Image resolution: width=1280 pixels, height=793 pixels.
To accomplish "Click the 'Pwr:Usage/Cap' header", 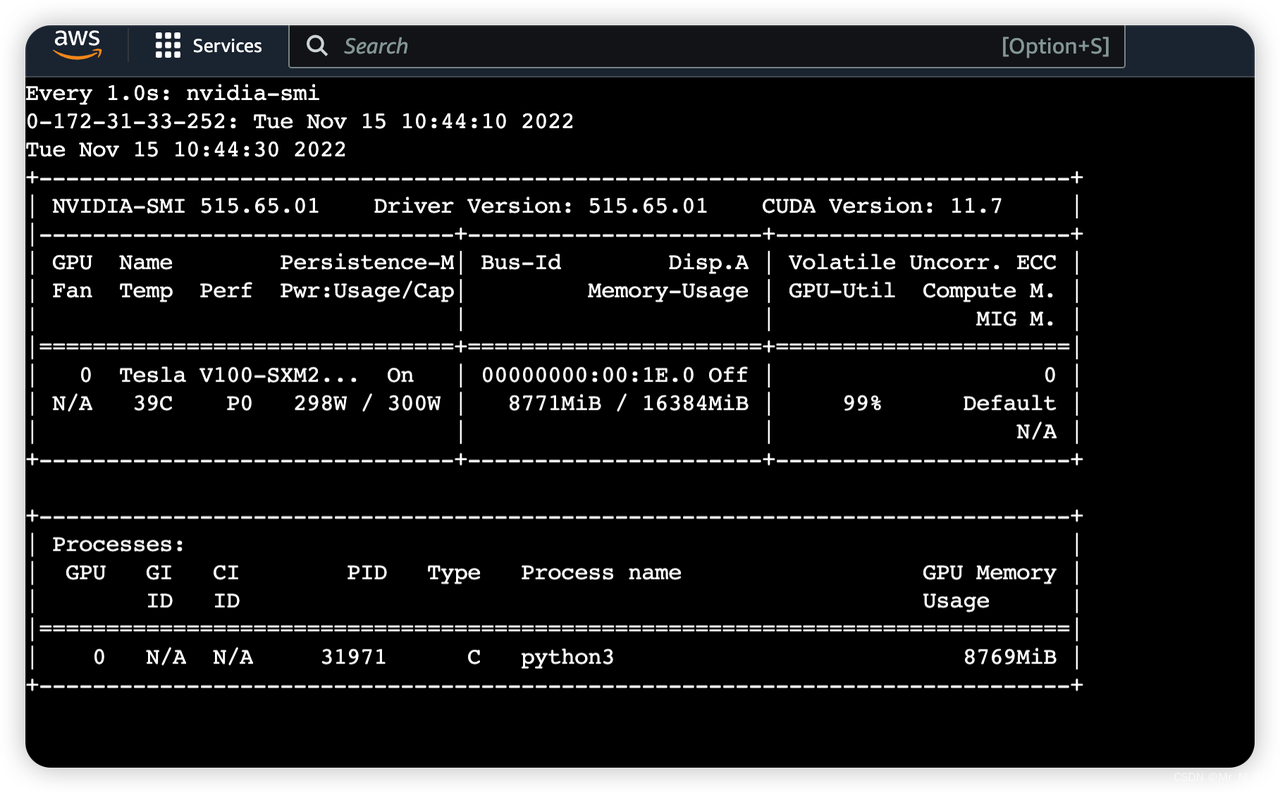I will coord(366,291).
